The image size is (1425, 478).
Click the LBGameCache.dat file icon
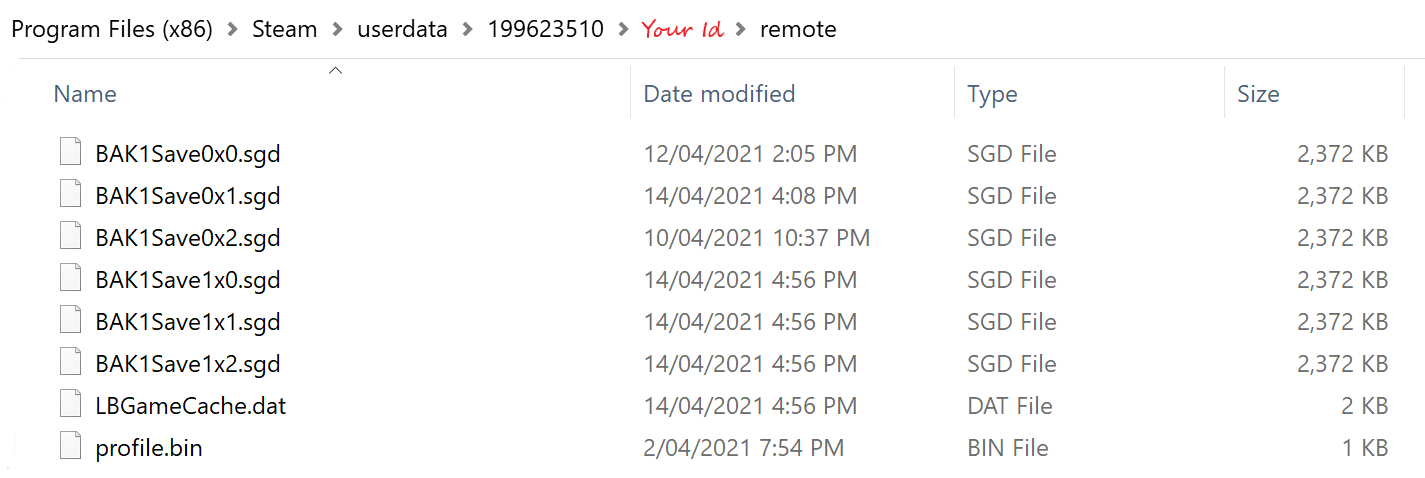(x=70, y=406)
